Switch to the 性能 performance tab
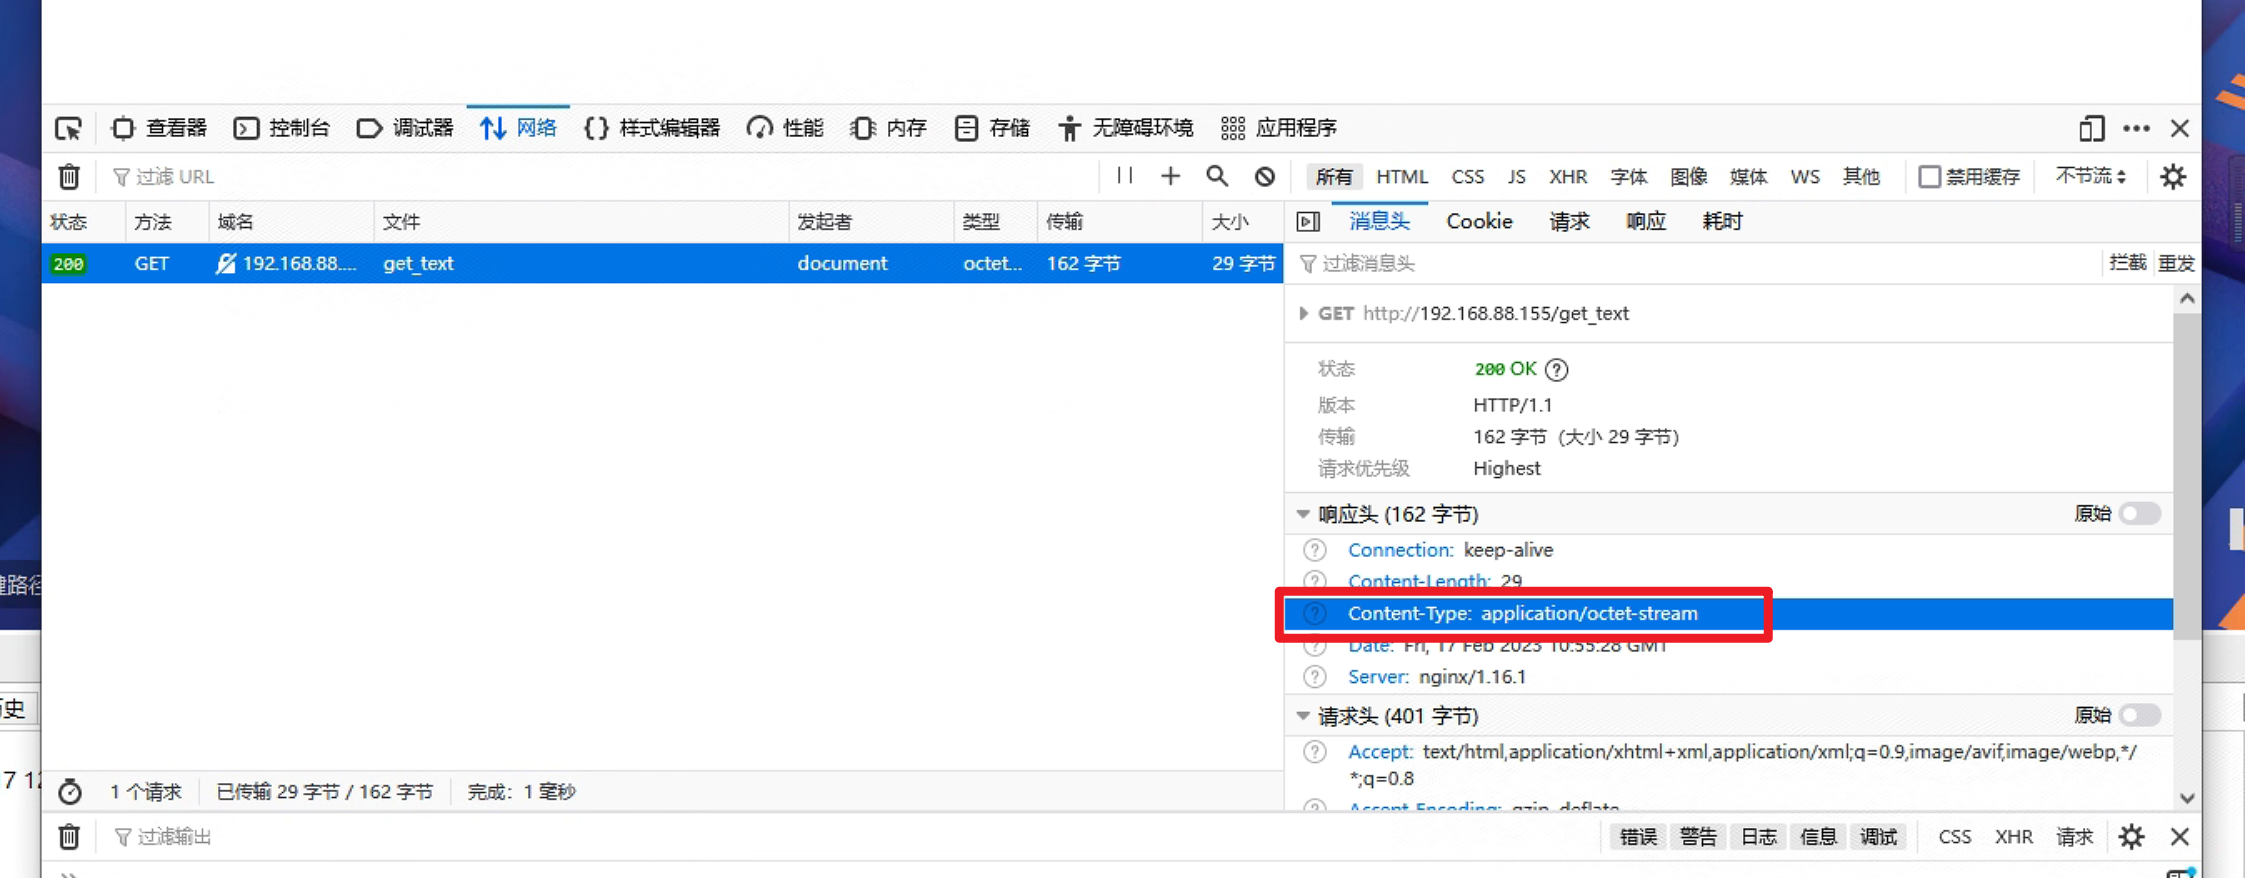 pos(785,128)
